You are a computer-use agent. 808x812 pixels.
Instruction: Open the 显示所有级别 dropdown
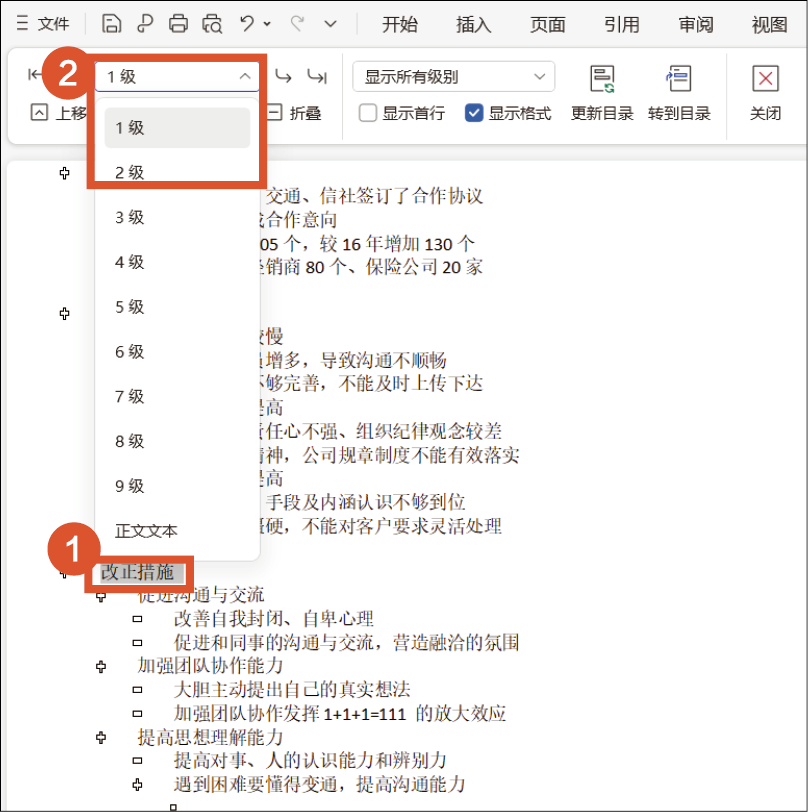tap(453, 76)
